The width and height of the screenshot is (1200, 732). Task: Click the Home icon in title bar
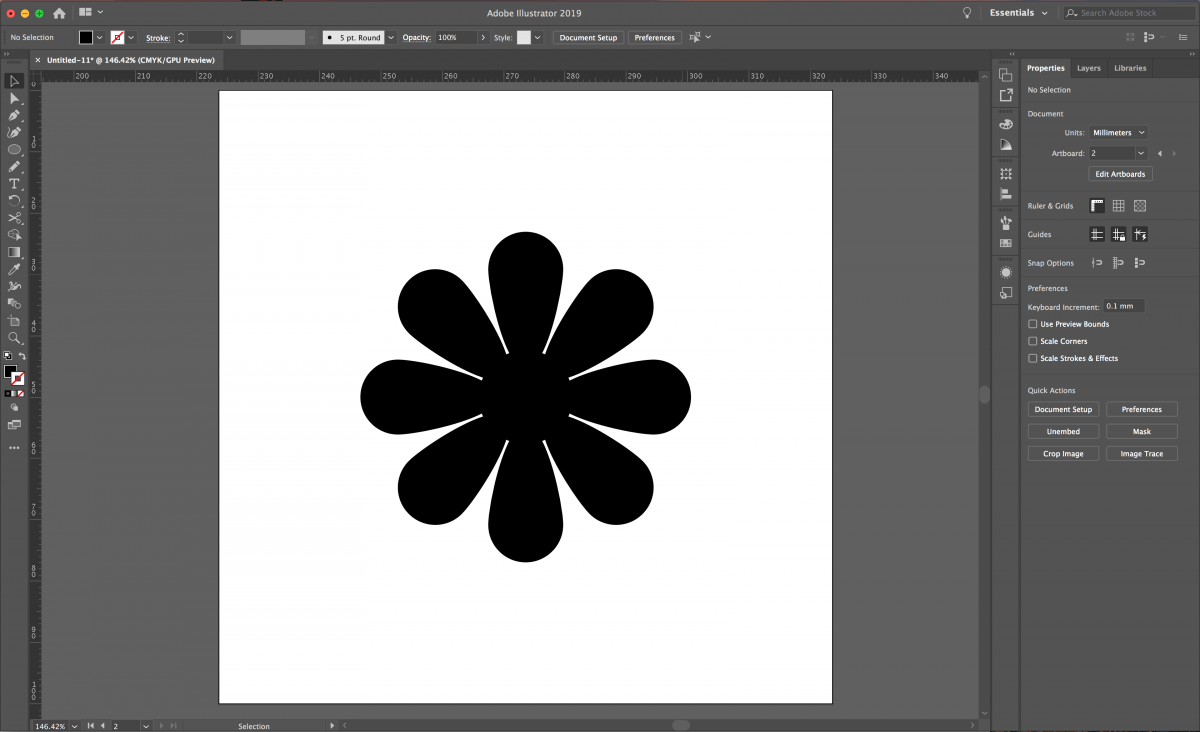(59, 13)
